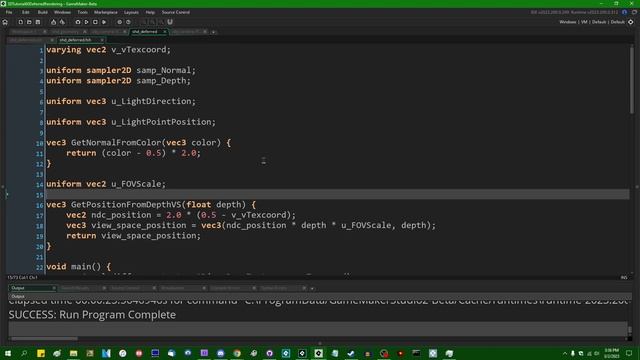640x360 pixels.
Task: Click 'u_LightPointPosition' on line 8
Action: pyautogui.click(x=161, y=122)
